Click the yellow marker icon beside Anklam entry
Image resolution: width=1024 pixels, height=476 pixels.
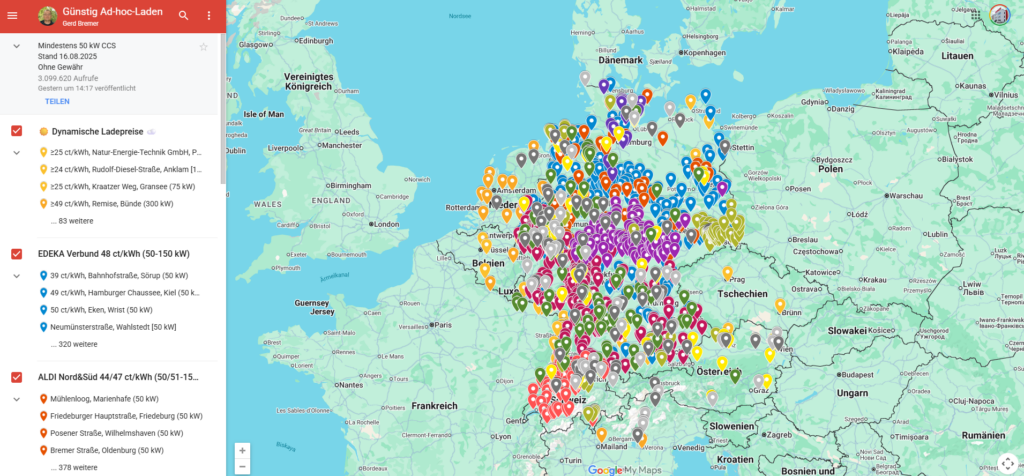(43, 169)
